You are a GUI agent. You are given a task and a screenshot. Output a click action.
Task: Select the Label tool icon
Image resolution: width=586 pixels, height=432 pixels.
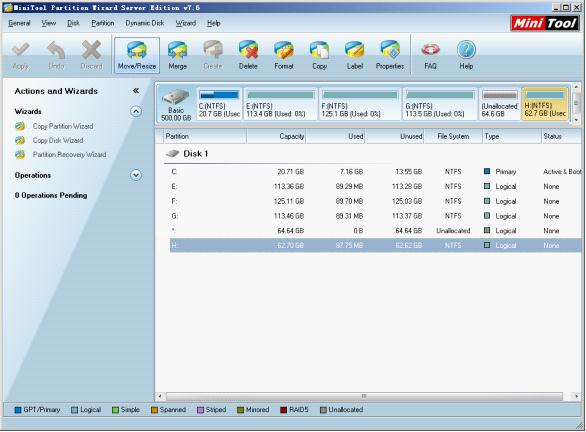coord(354,55)
